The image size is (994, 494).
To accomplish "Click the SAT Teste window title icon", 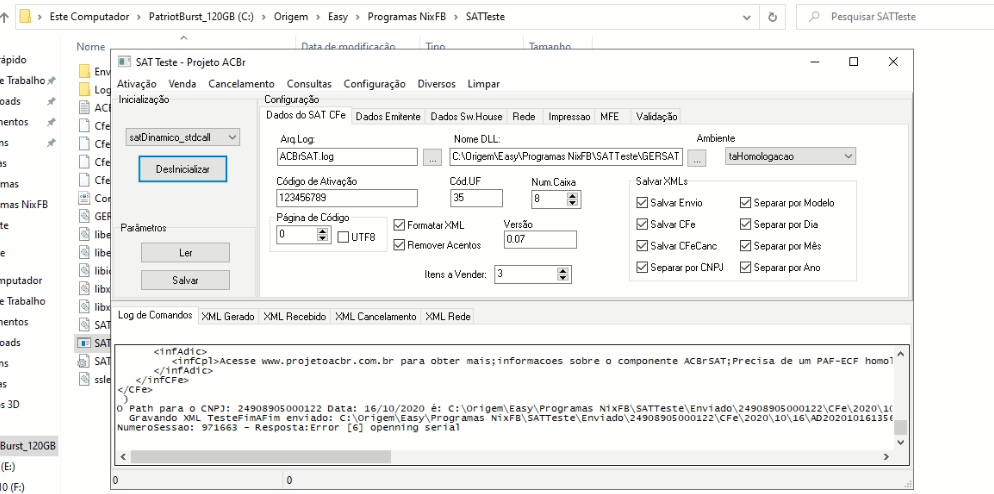I will (124, 62).
